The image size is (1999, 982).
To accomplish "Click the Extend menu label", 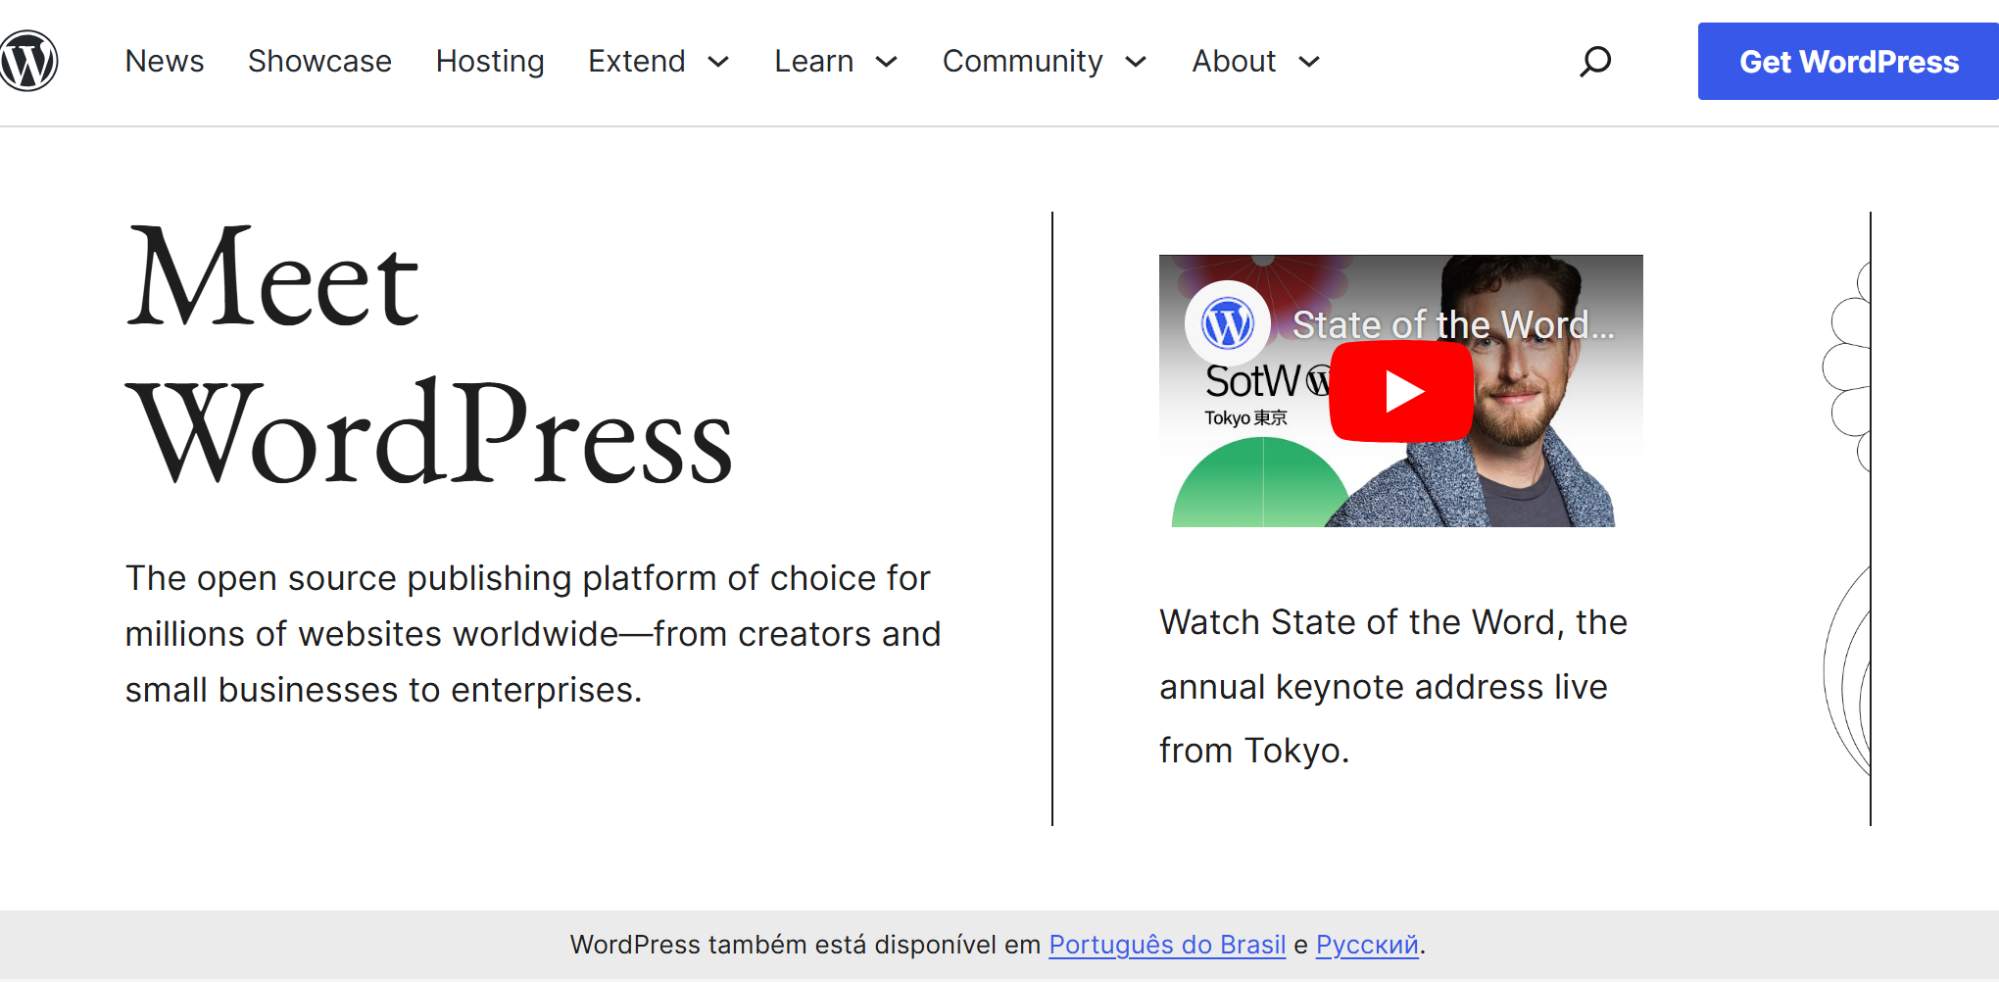I will (x=636, y=61).
